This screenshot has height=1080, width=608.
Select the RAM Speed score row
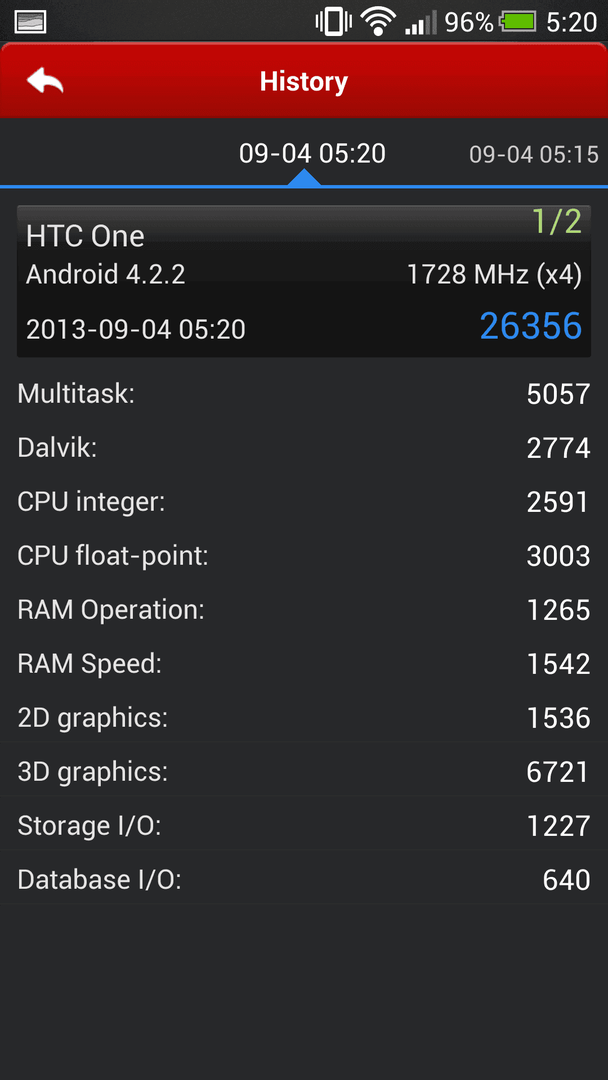pyautogui.click(x=304, y=664)
